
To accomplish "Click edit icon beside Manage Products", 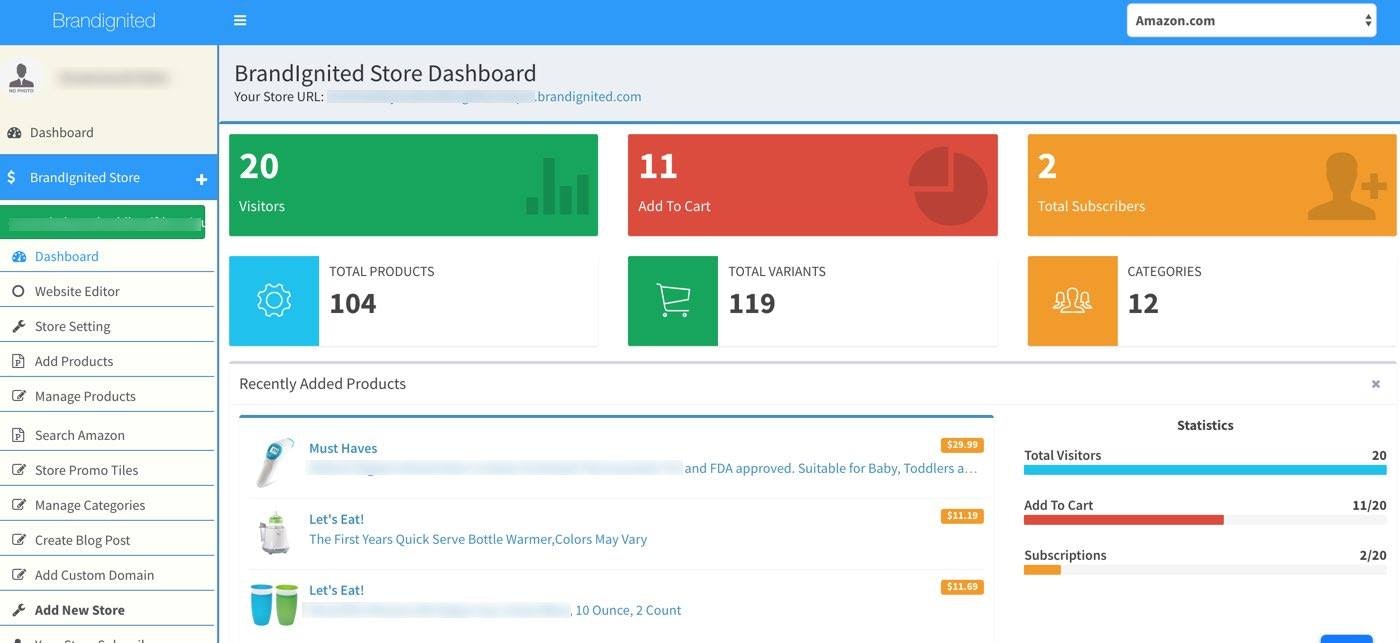I will click(18, 396).
